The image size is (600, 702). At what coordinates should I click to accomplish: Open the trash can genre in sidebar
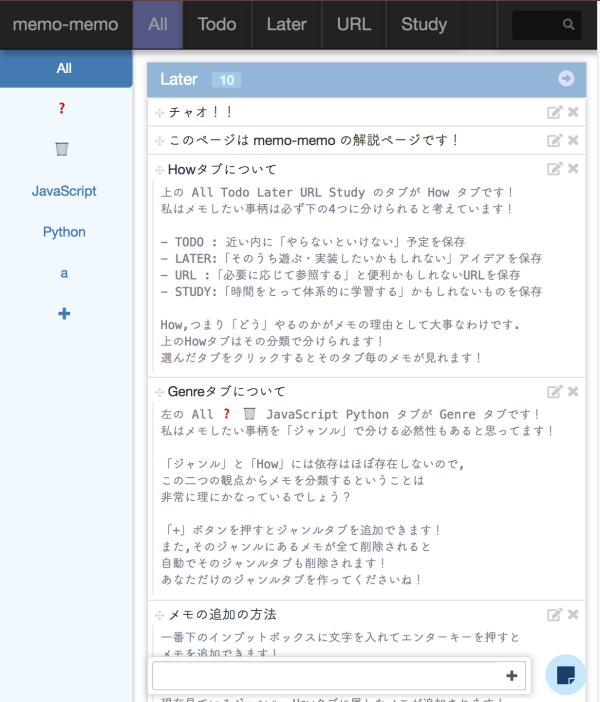click(x=62, y=149)
